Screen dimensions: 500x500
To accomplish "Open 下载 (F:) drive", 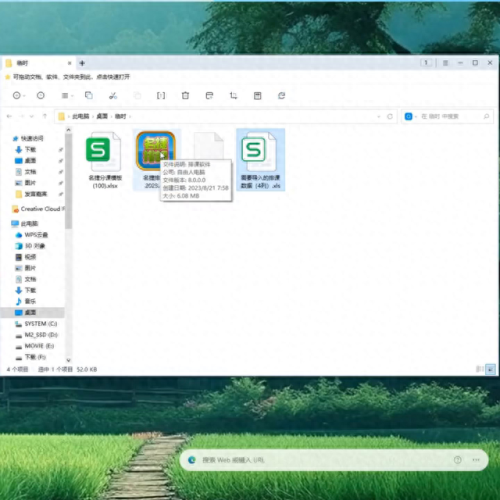I will (x=31, y=357).
